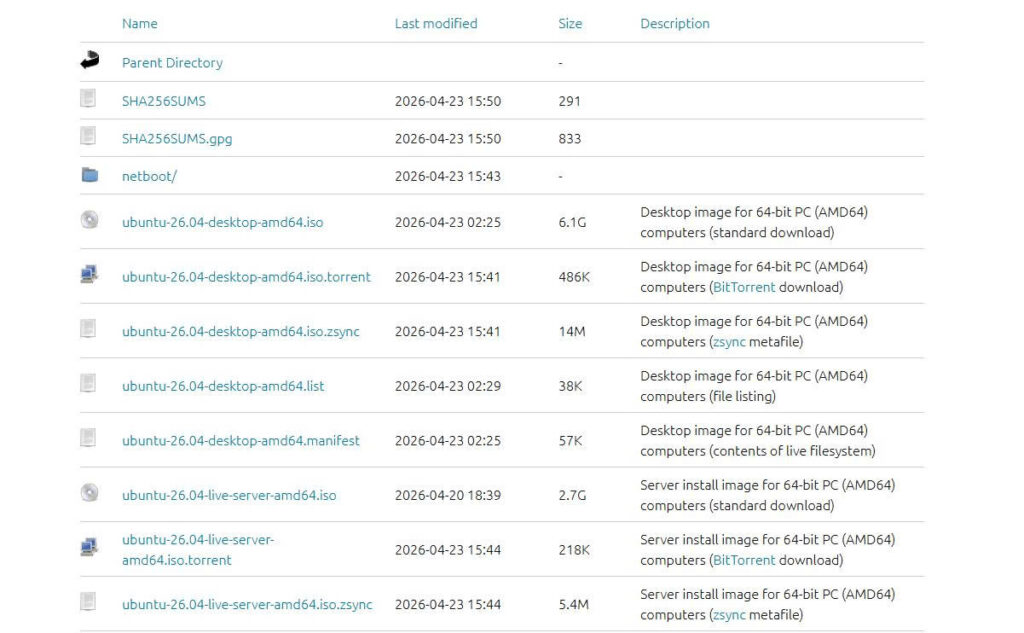The width and height of the screenshot is (1024, 633).
Task: Click the 218K size value
Action: click(x=574, y=550)
